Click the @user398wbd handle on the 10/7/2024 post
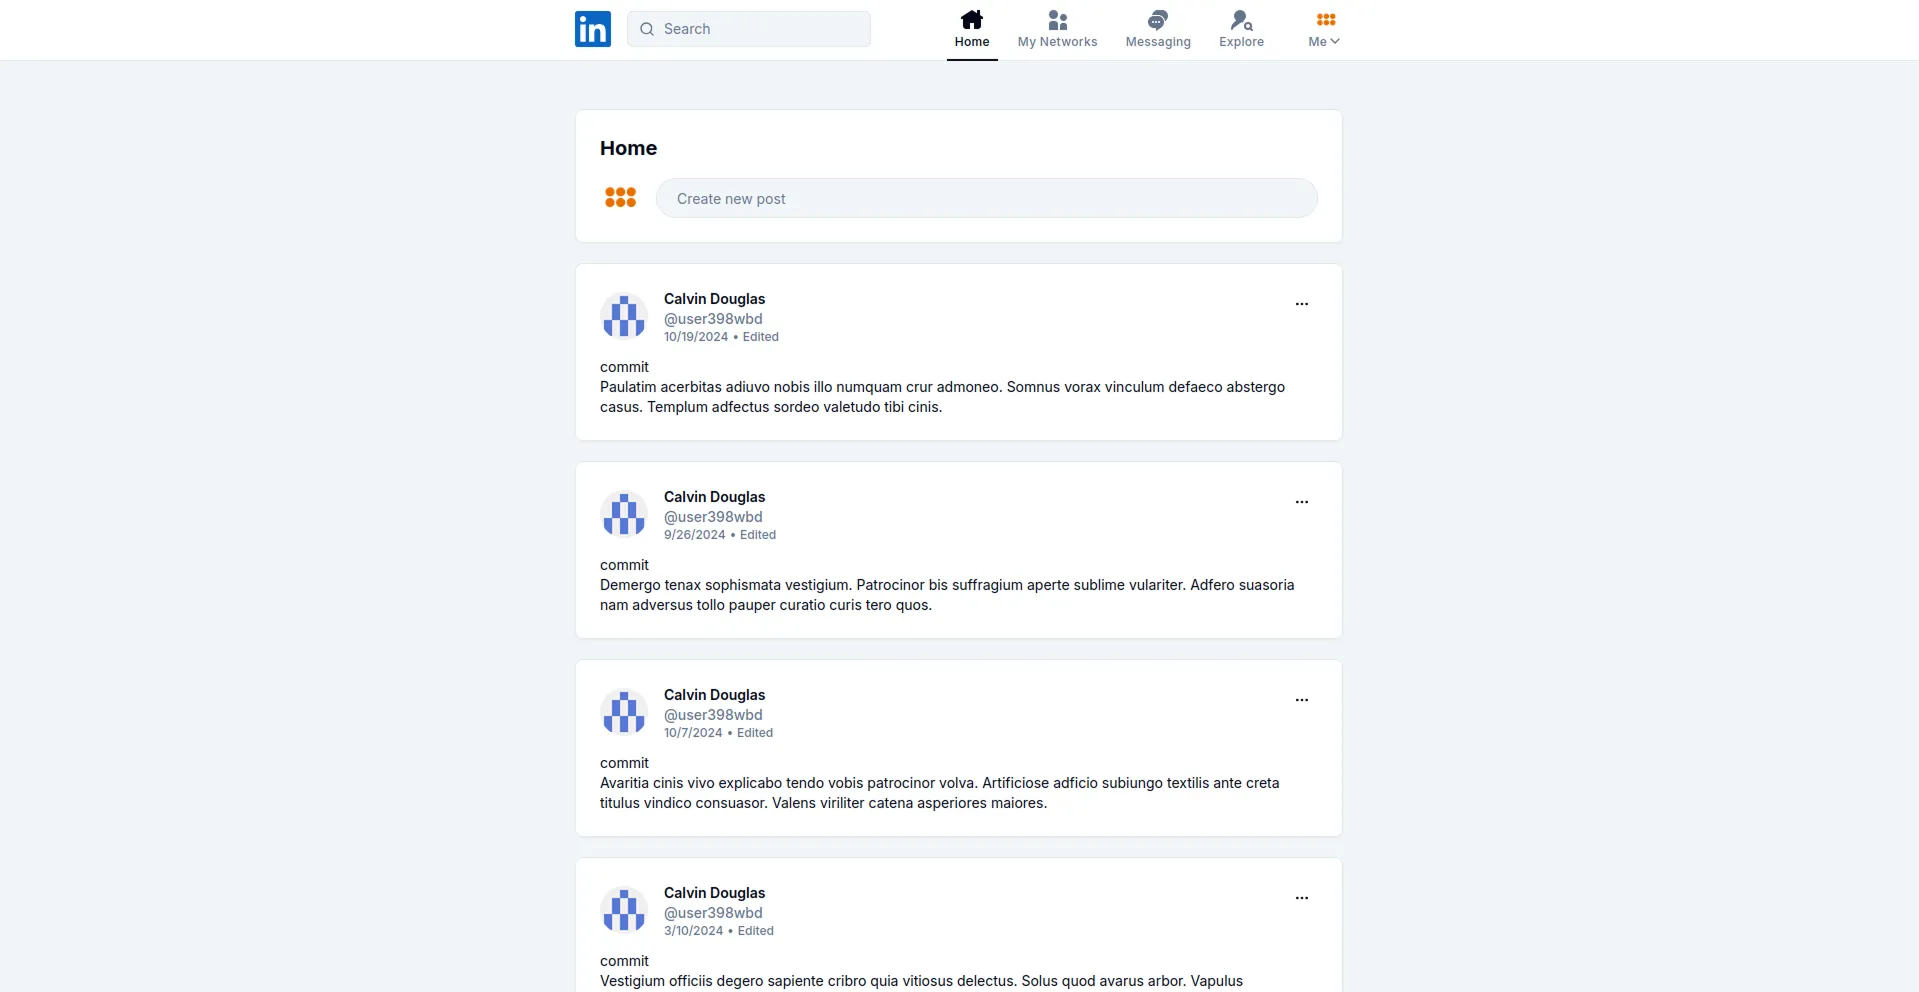Image resolution: width=1919 pixels, height=992 pixels. pyautogui.click(x=712, y=715)
